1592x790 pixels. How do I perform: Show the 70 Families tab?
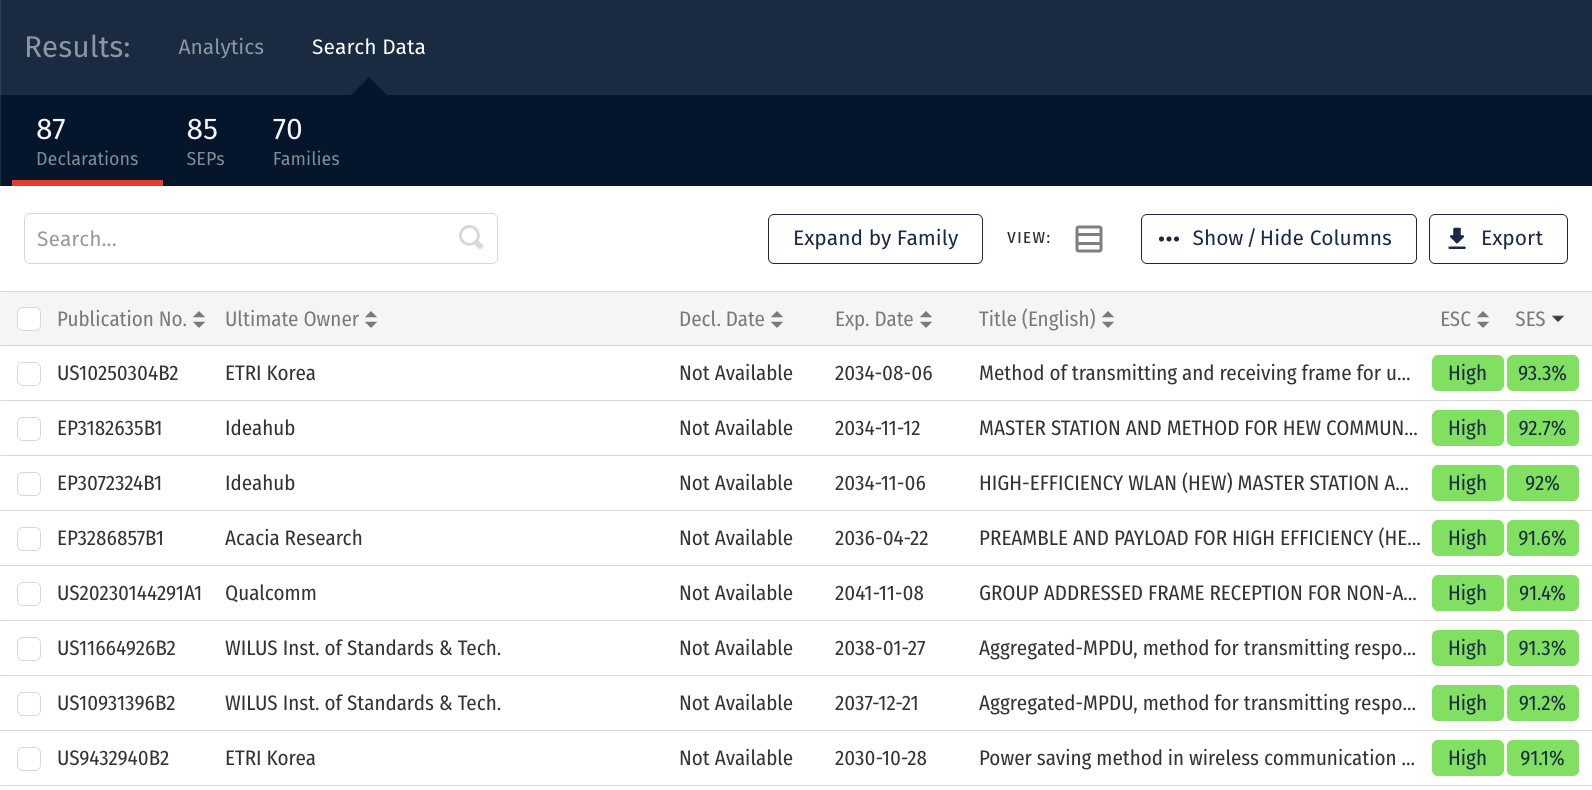click(x=306, y=142)
